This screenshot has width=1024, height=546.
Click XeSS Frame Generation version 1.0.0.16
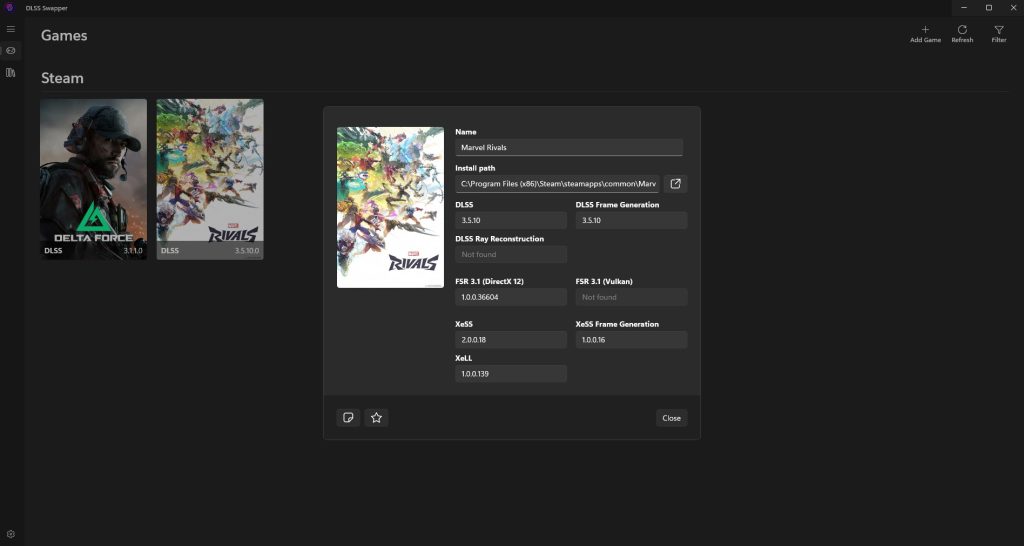tap(631, 340)
